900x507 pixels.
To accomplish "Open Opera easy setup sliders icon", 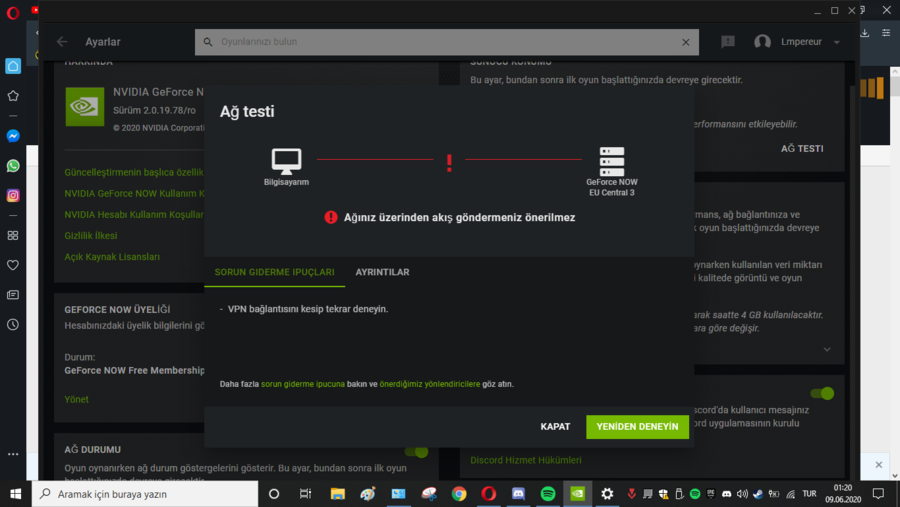I will pyautogui.click(x=886, y=33).
